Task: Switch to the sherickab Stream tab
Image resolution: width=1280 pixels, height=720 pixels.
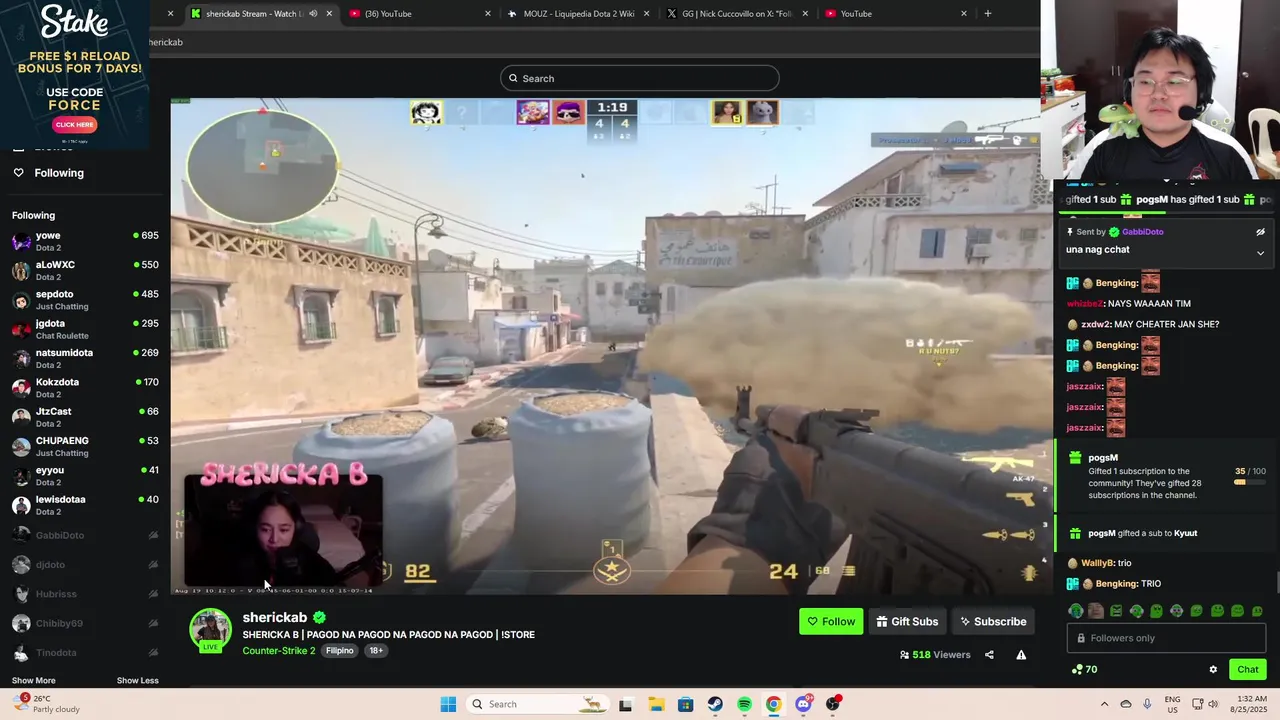Action: (260, 14)
